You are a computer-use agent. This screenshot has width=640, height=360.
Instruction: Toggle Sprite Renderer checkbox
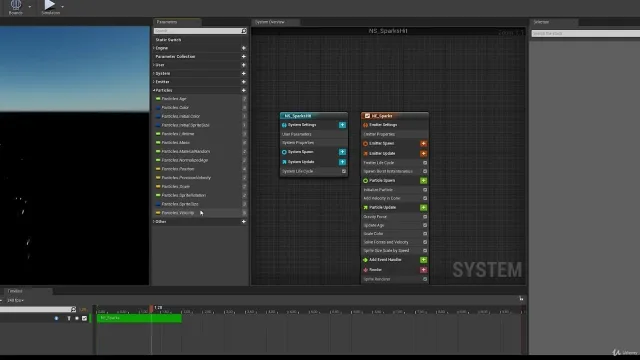pos(425,279)
